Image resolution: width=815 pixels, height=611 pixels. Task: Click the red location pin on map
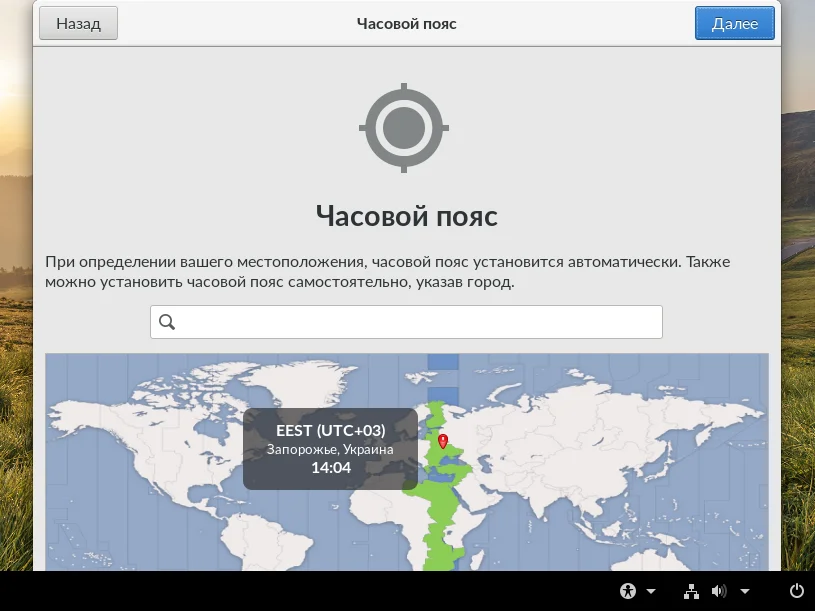point(443,441)
